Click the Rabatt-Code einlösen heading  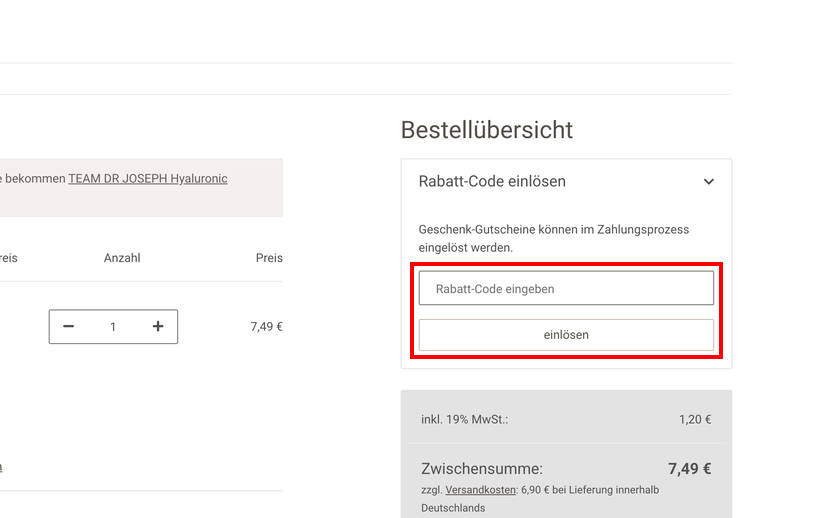point(492,181)
